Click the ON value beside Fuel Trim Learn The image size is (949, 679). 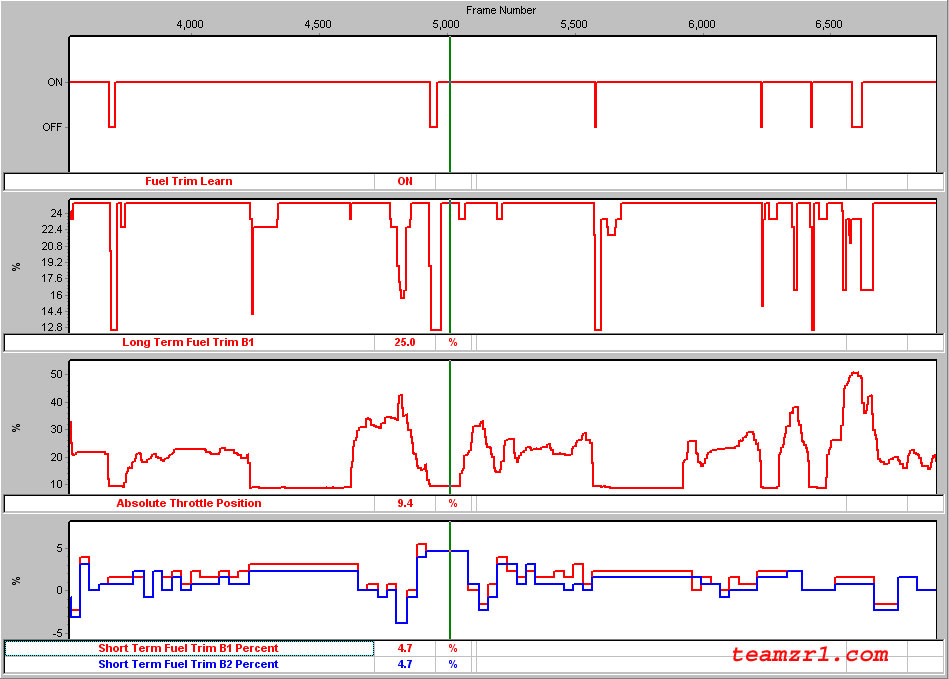point(404,181)
